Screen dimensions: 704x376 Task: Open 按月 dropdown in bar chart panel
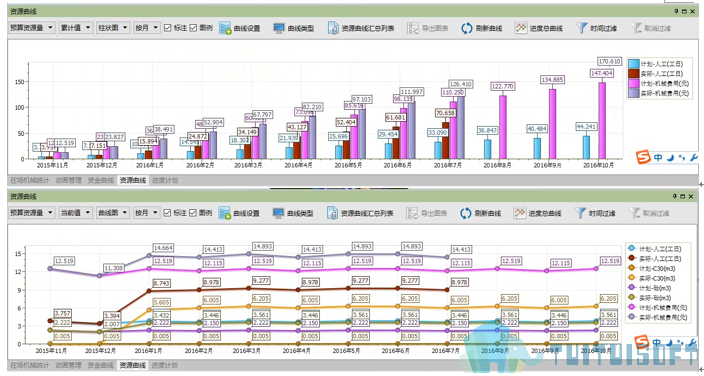(147, 28)
